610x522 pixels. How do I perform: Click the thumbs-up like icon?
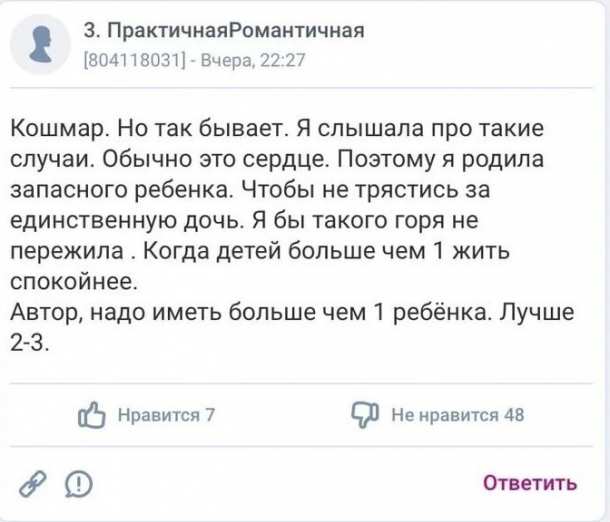(x=91, y=415)
